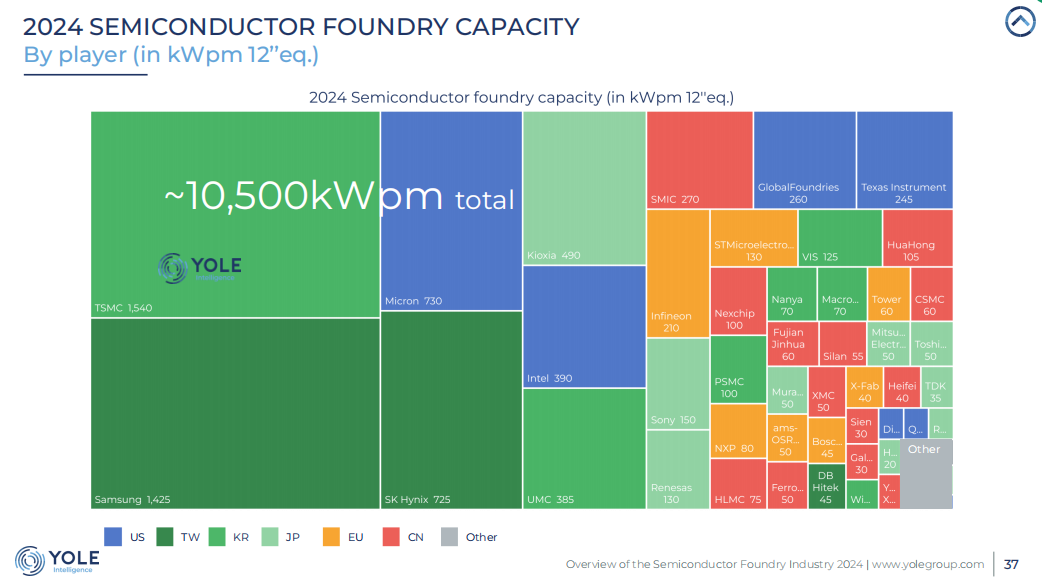The image size is (1042, 584).
Task: Click the Infineon 210 tile
Action: point(678,274)
